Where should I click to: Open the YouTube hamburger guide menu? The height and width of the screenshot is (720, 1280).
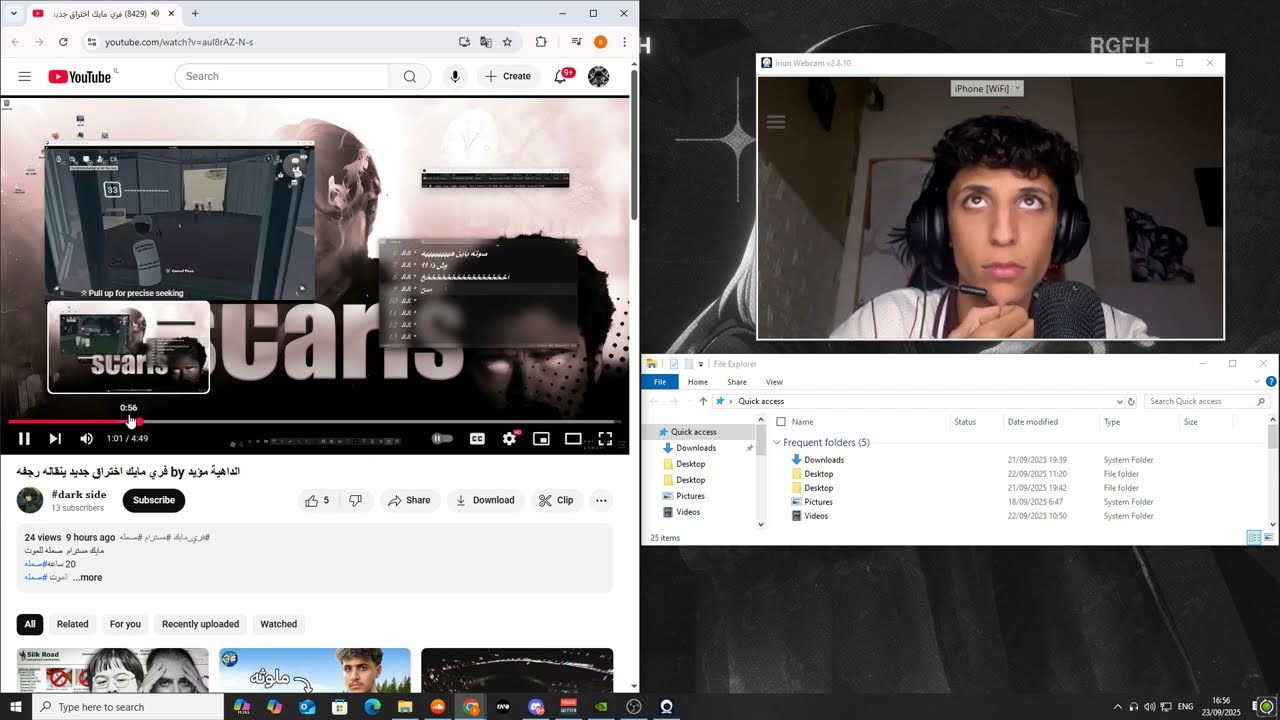point(25,76)
